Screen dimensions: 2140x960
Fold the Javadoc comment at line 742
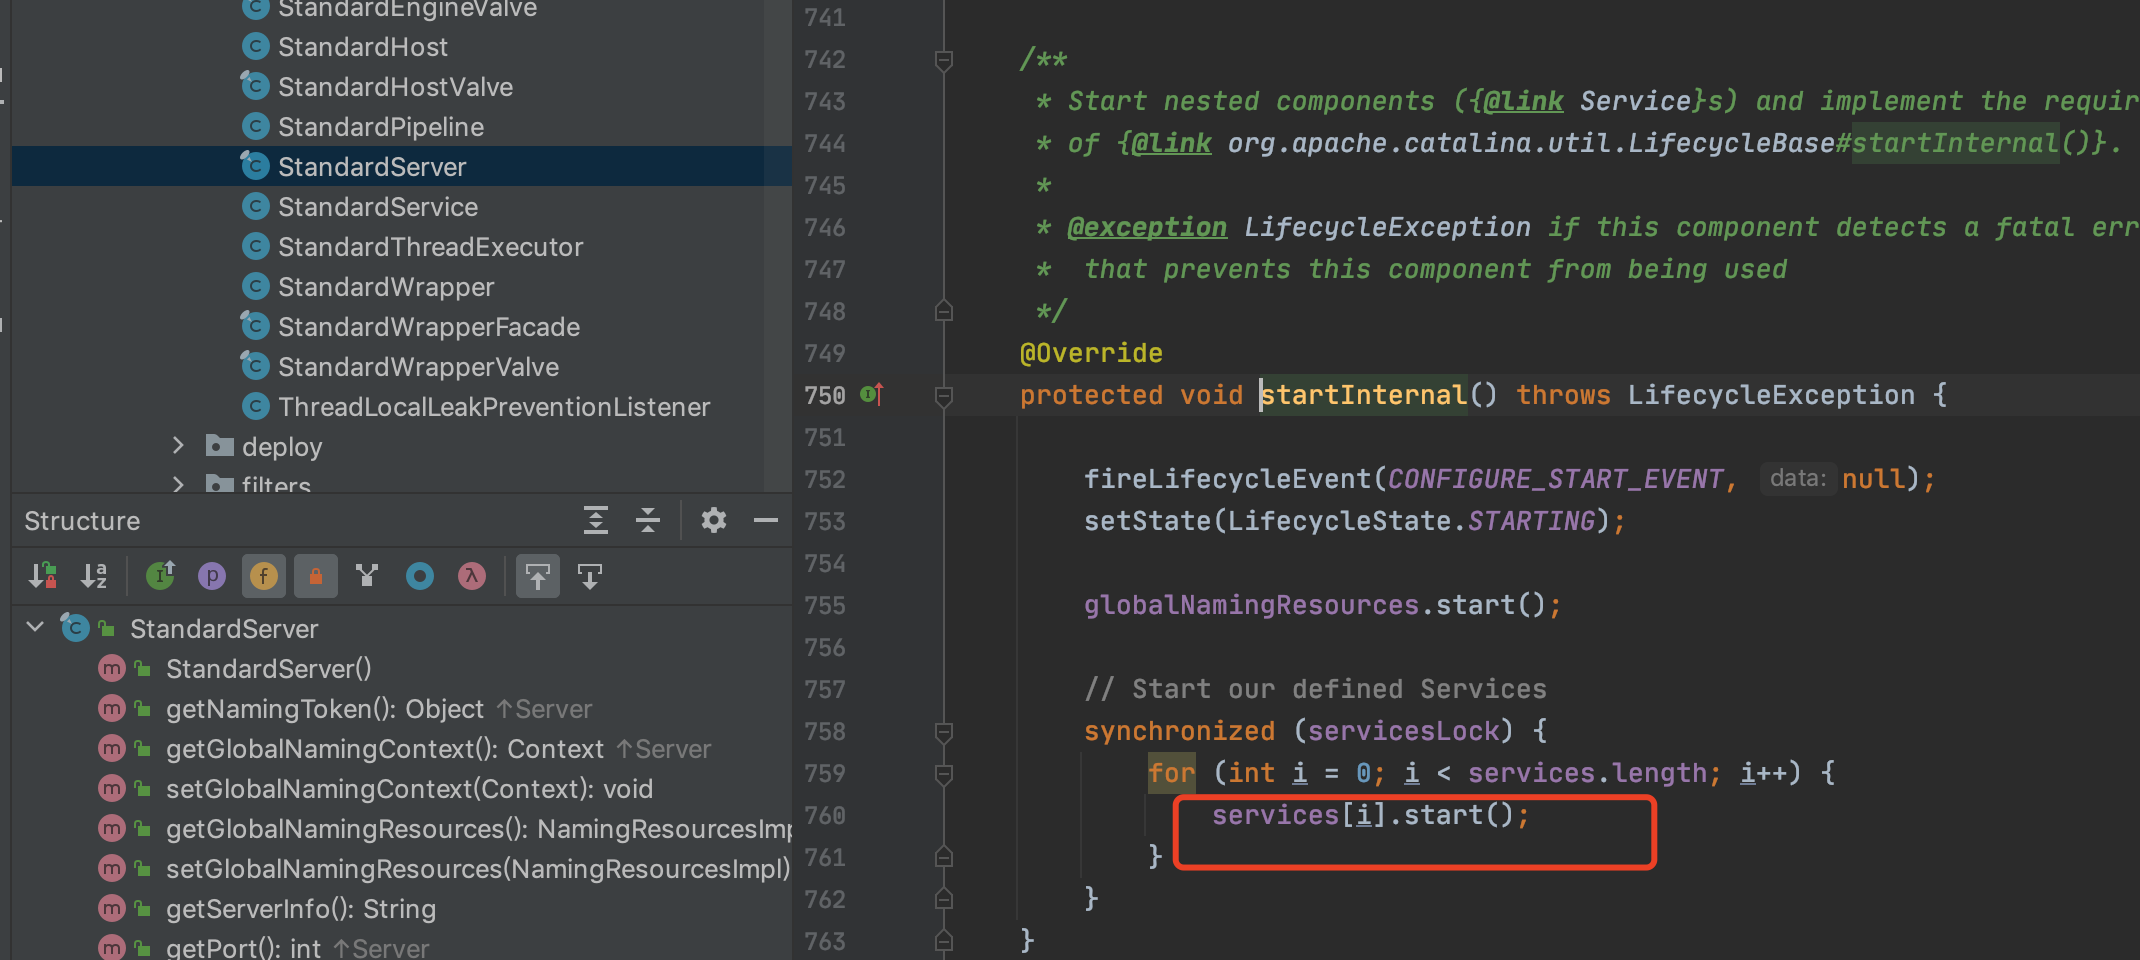[943, 60]
